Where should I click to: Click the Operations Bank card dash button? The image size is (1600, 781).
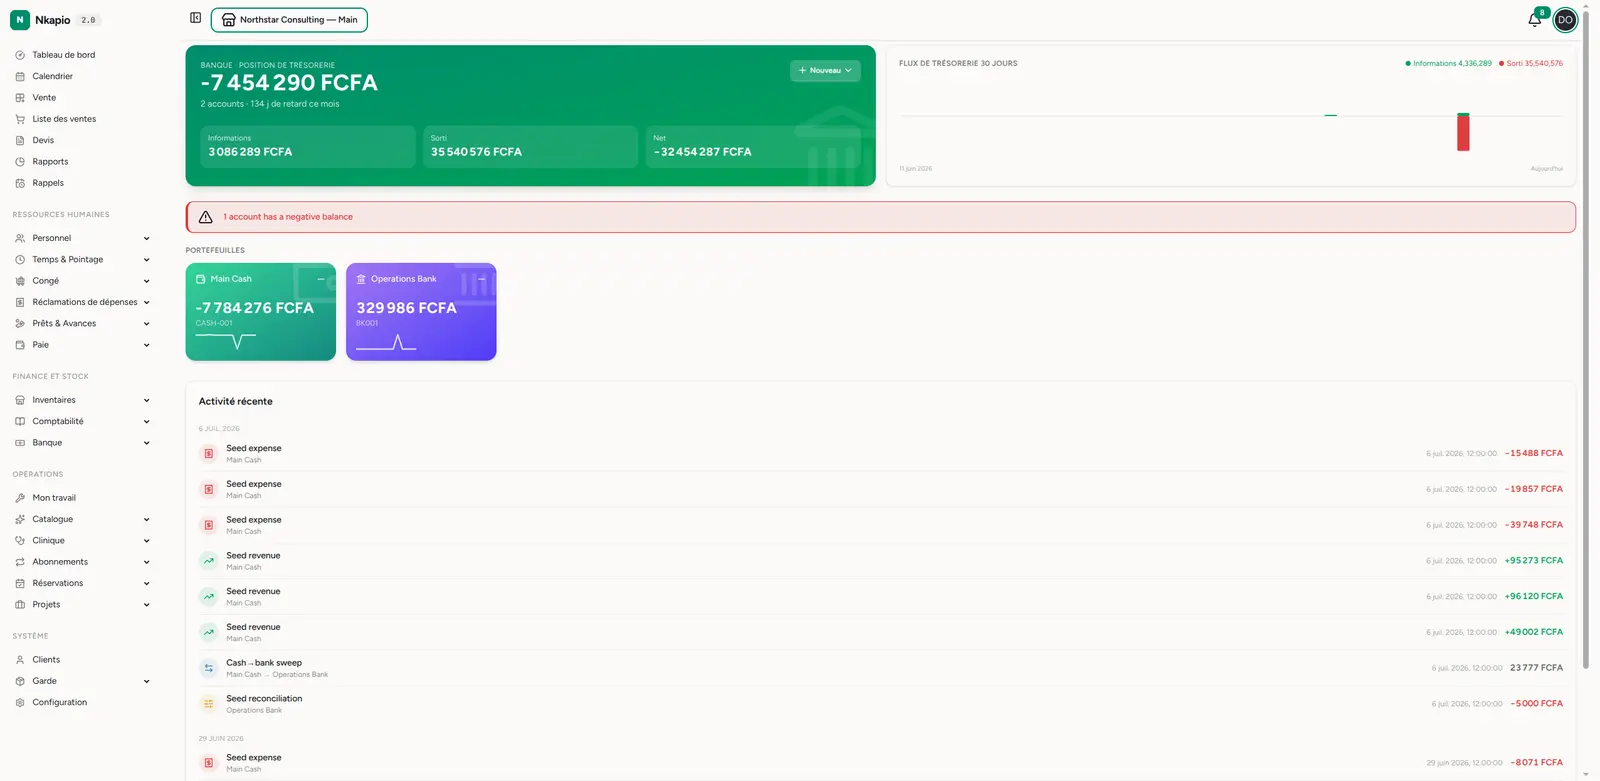481,279
